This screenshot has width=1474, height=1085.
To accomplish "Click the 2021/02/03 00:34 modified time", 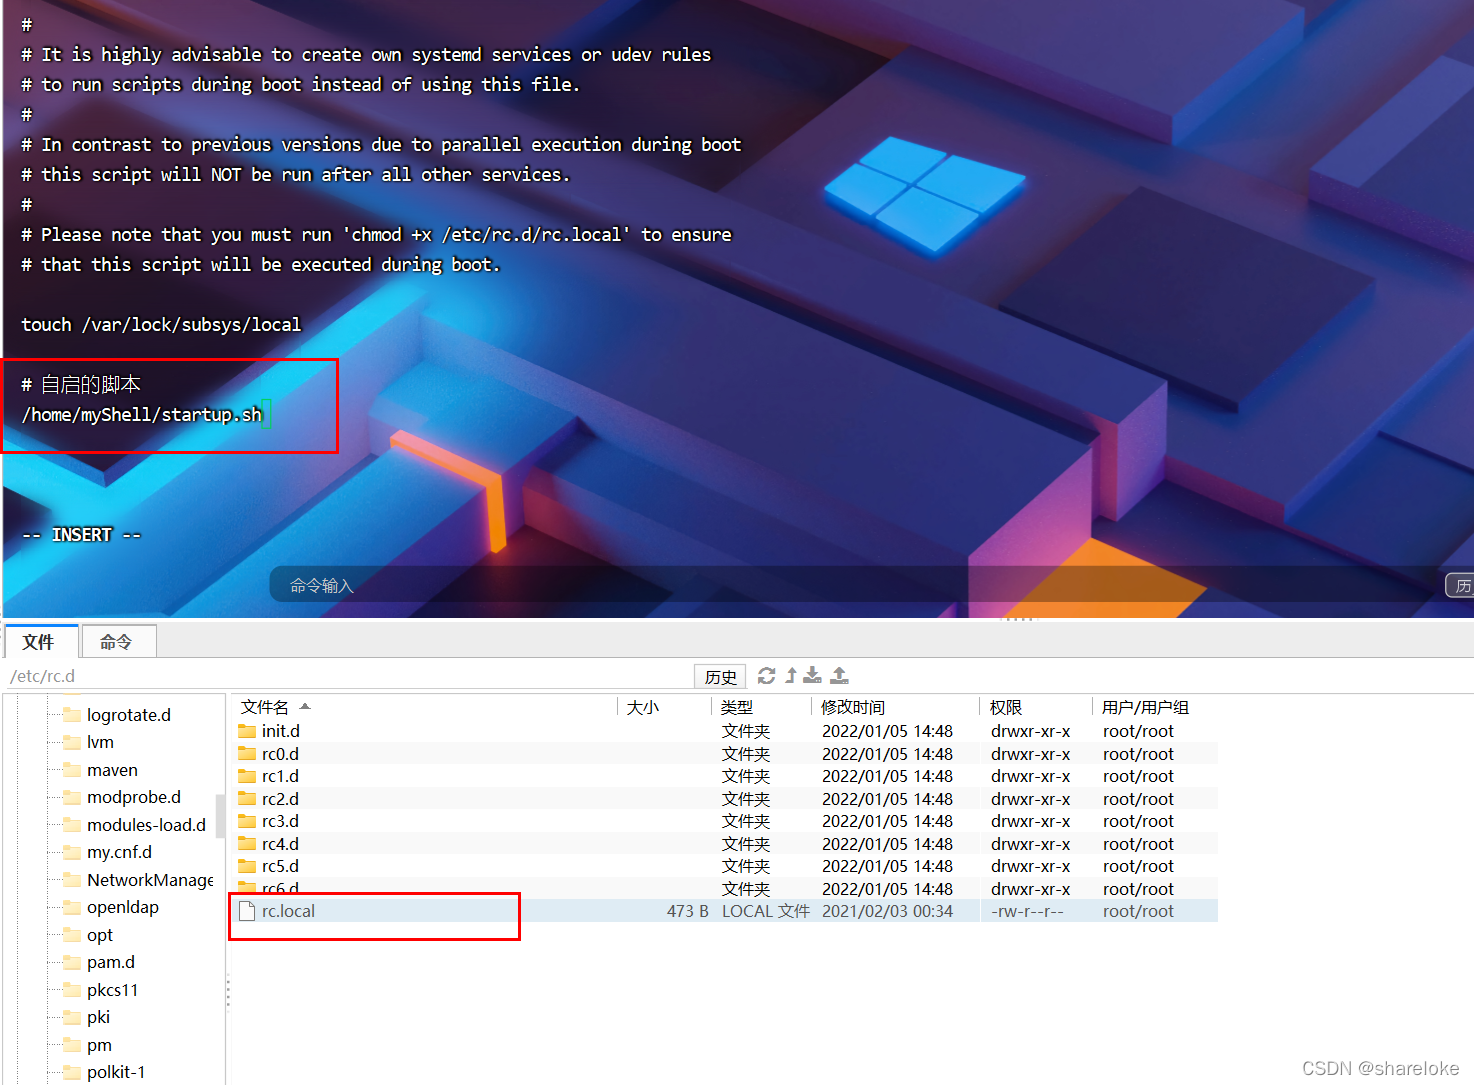I will [x=888, y=911].
